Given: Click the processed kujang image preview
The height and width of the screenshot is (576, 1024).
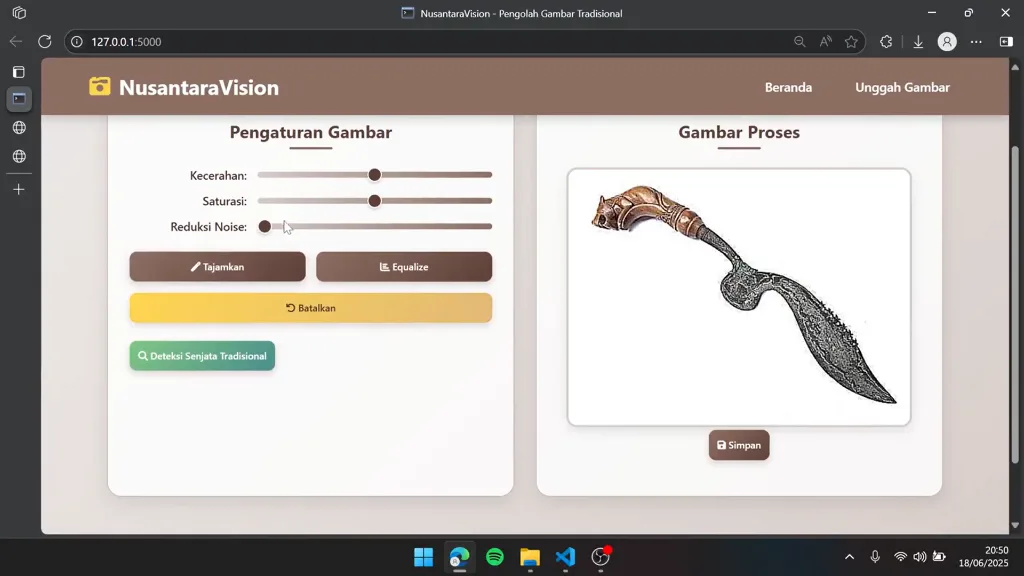Looking at the screenshot, I should [739, 297].
